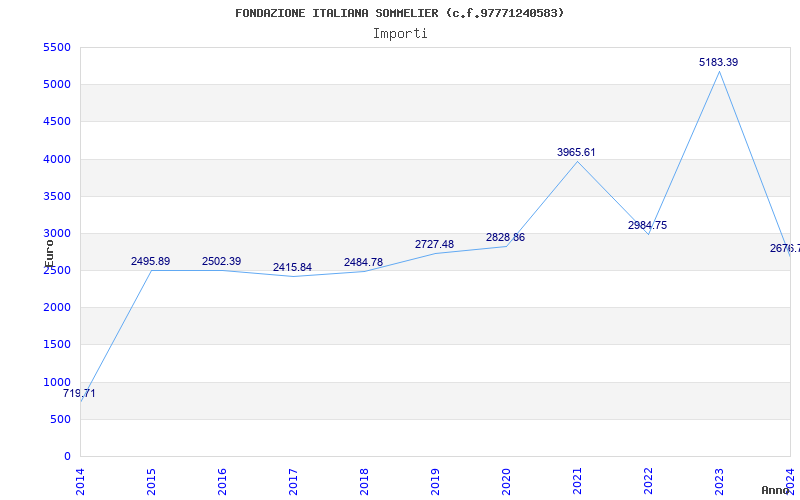Image resolution: width=800 pixels, height=500 pixels.
Task: Click the 2021 peak point on line
Action: click(x=577, y=162)
